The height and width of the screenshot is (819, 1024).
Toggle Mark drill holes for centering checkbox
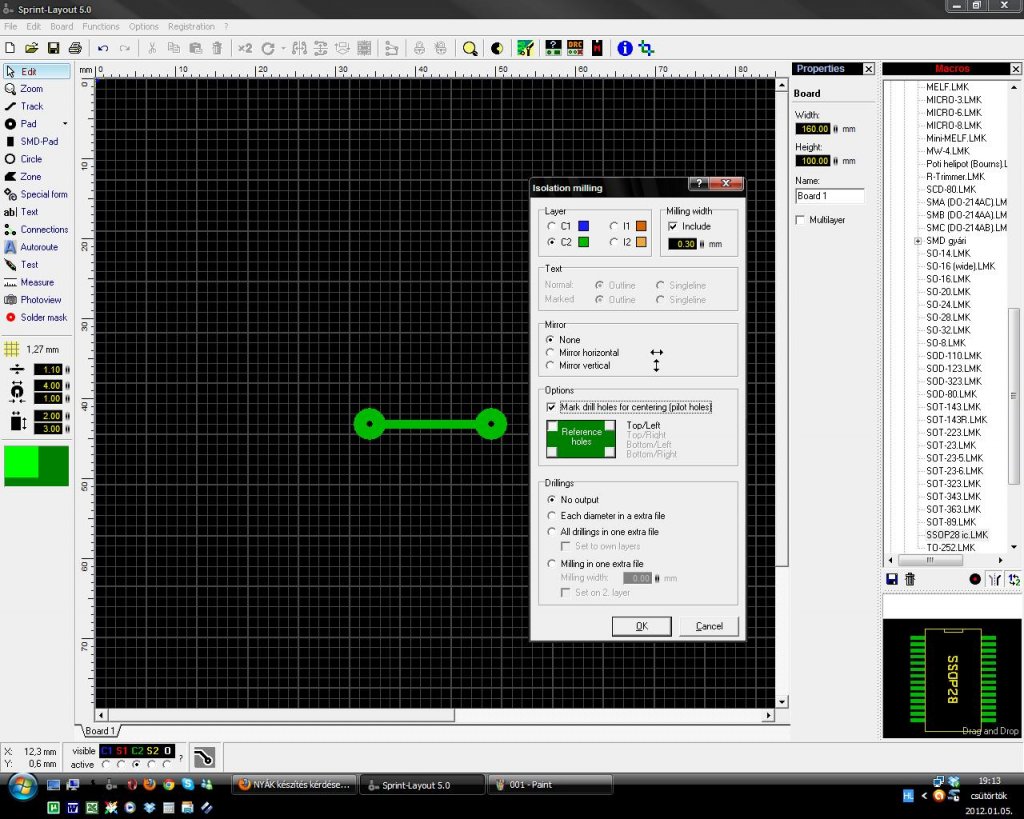pos(551,407)
